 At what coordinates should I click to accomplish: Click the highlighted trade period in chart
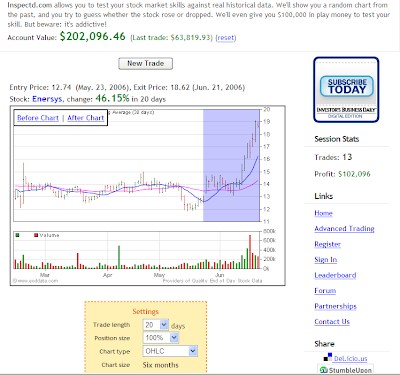(231, 165)
